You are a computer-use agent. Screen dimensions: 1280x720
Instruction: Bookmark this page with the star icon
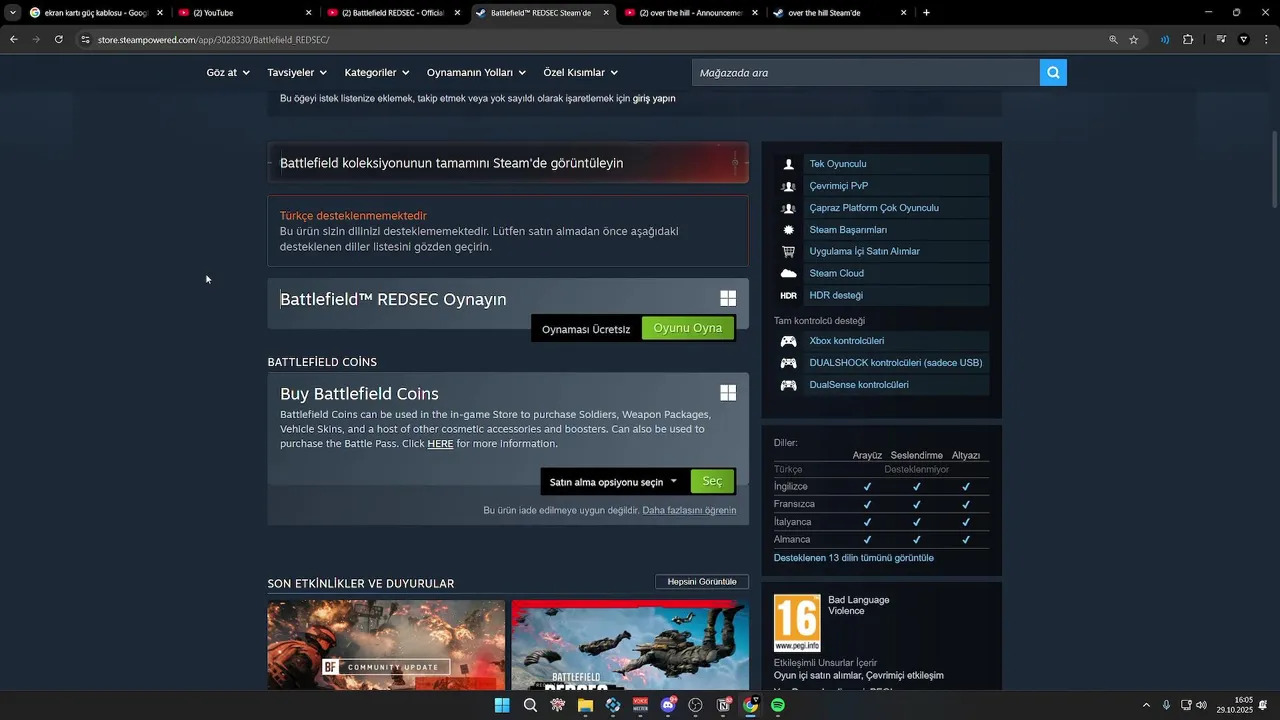1134,40
